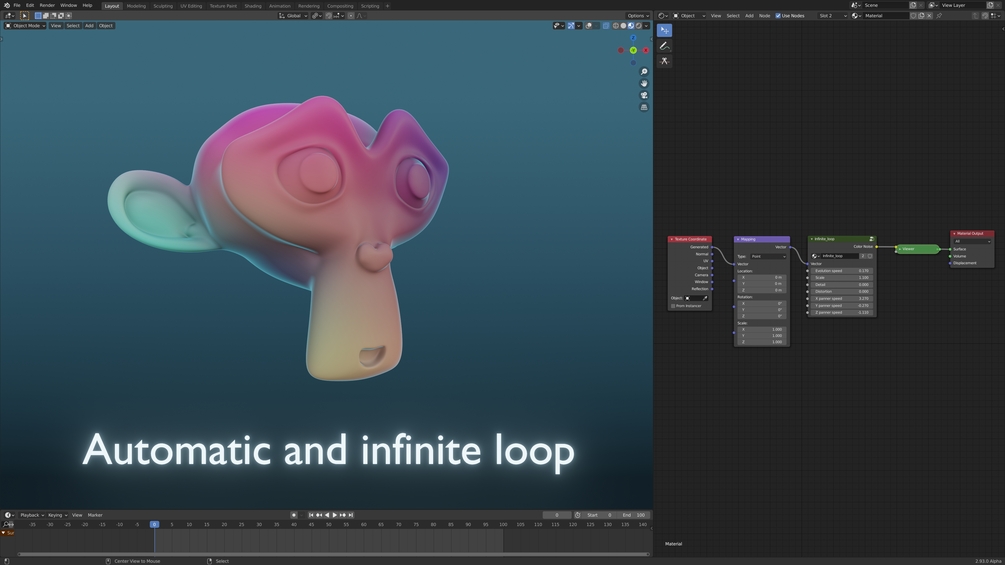This screenshot has width=1005, height=565.
Task: Click the use preview range clock icon
Action: (x=577, y=515)
